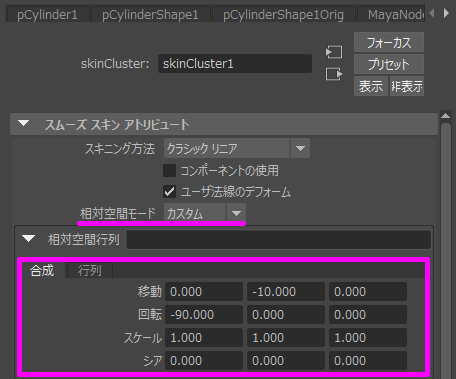The width and height of the screenshot is (456, 379).
Task: Click the スケール X value field
Action: (x=204, y=338)
